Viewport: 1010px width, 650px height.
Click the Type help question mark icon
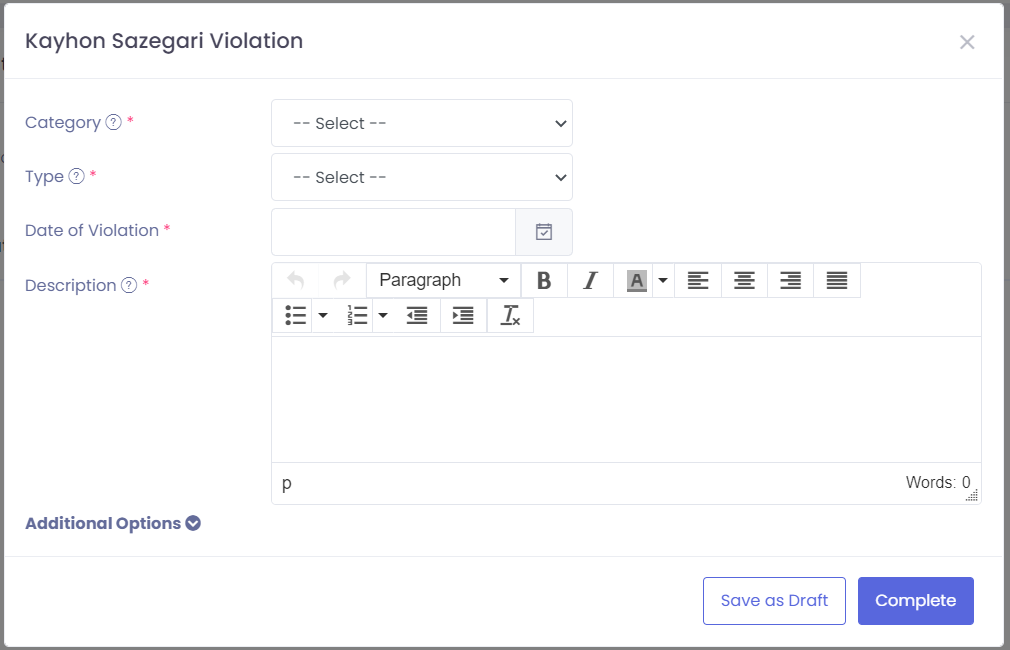(77, 176)
